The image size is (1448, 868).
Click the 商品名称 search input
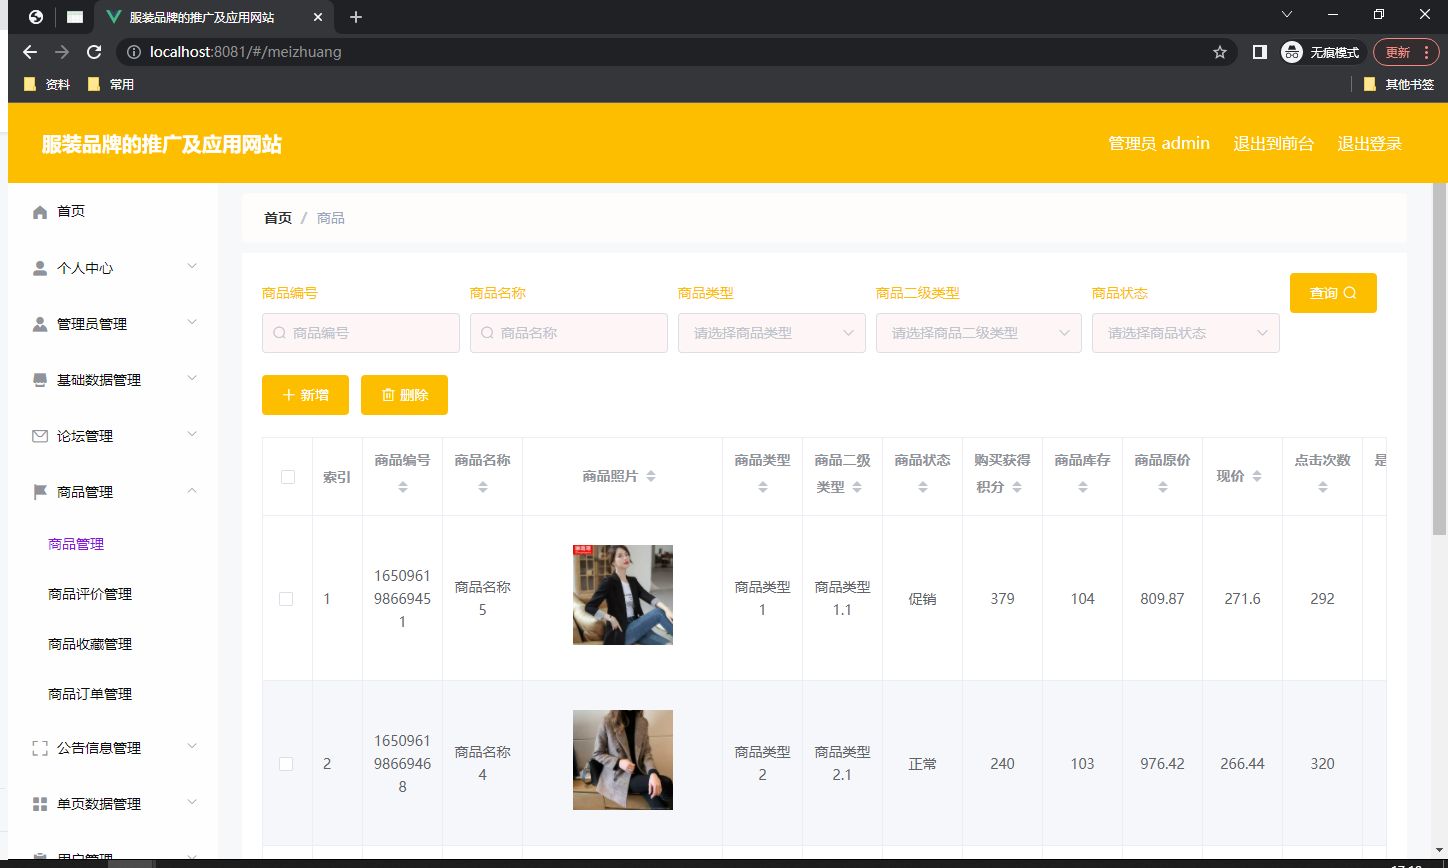pos(569,333)
